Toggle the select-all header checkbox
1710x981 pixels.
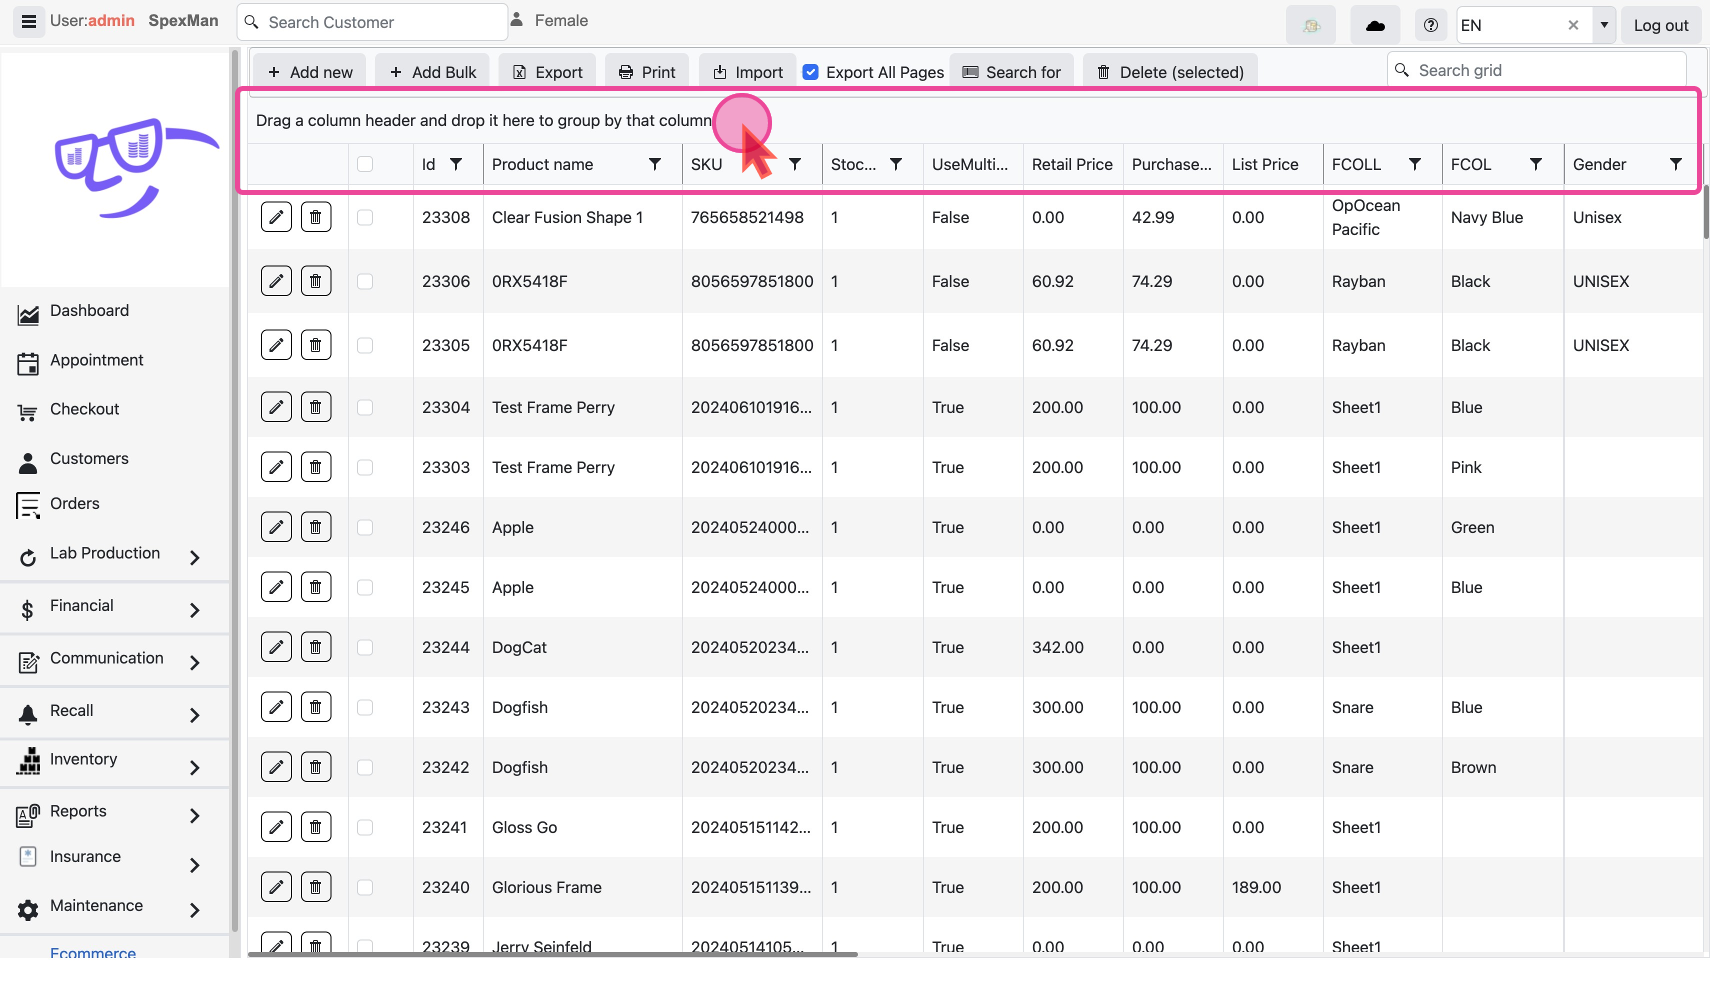(x=365, y=164)
